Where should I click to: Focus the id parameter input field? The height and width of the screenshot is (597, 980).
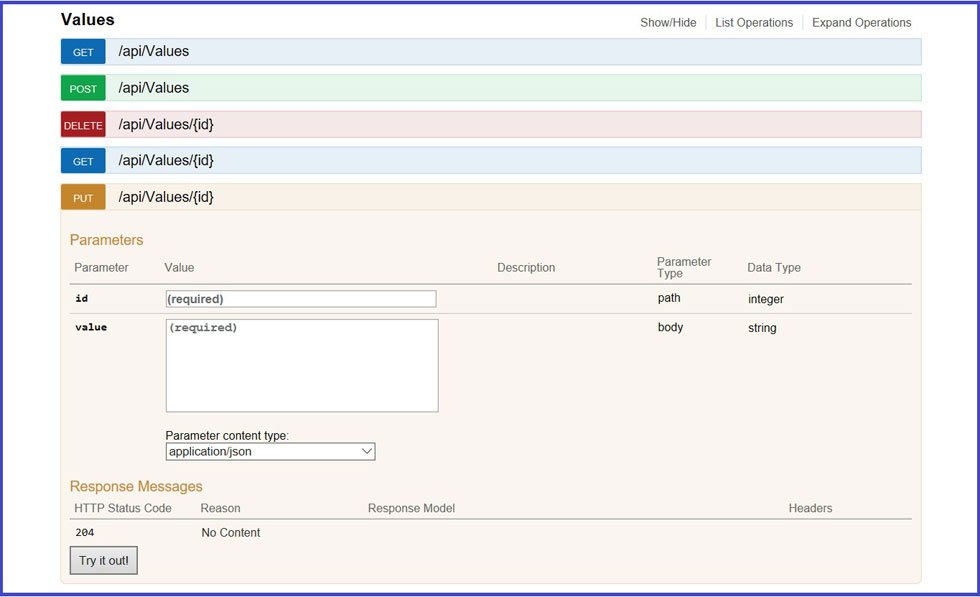pyautogui.click(x=300, y=299)
